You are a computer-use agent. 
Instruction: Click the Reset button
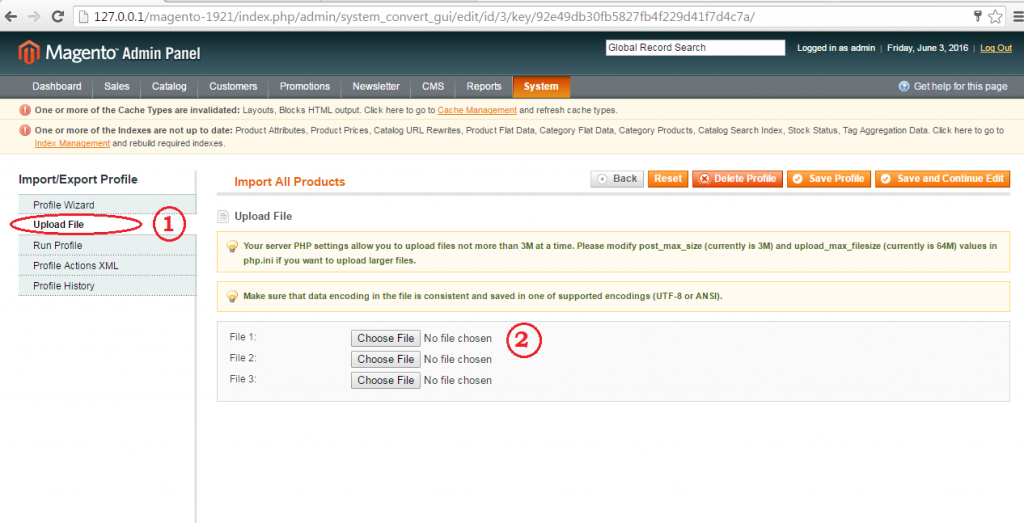coord(667,179)
